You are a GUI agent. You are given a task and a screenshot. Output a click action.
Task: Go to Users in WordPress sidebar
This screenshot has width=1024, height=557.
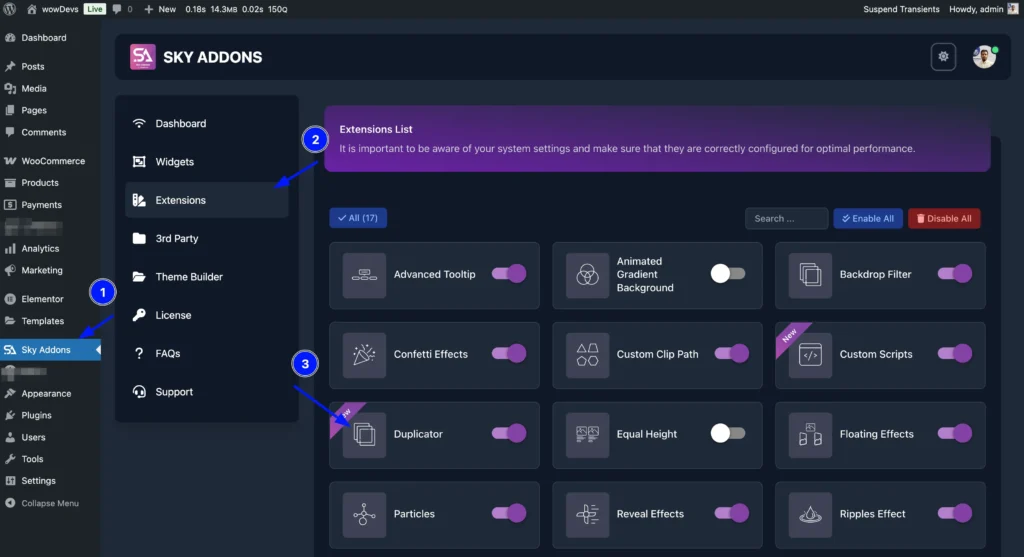[x=50, y=437]
